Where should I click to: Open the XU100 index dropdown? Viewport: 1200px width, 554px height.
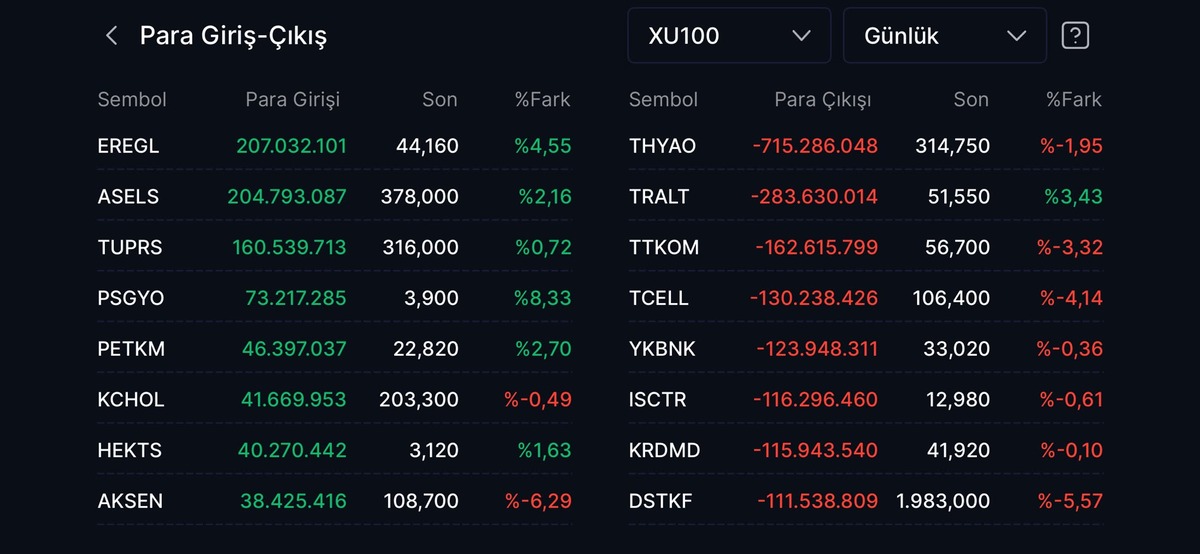pyautogui.click(x=729, y=36)
